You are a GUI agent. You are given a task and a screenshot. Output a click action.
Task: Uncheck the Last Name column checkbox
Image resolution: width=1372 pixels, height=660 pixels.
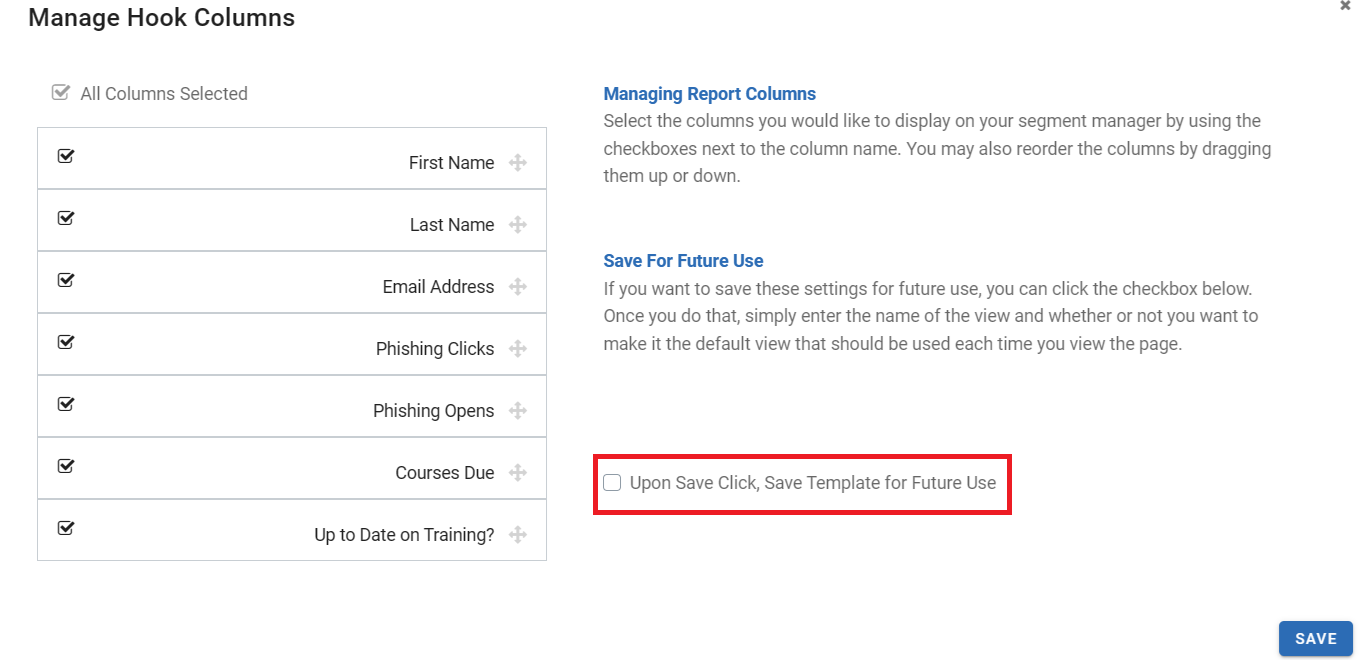pyautogui.click(x=66, y=218)
